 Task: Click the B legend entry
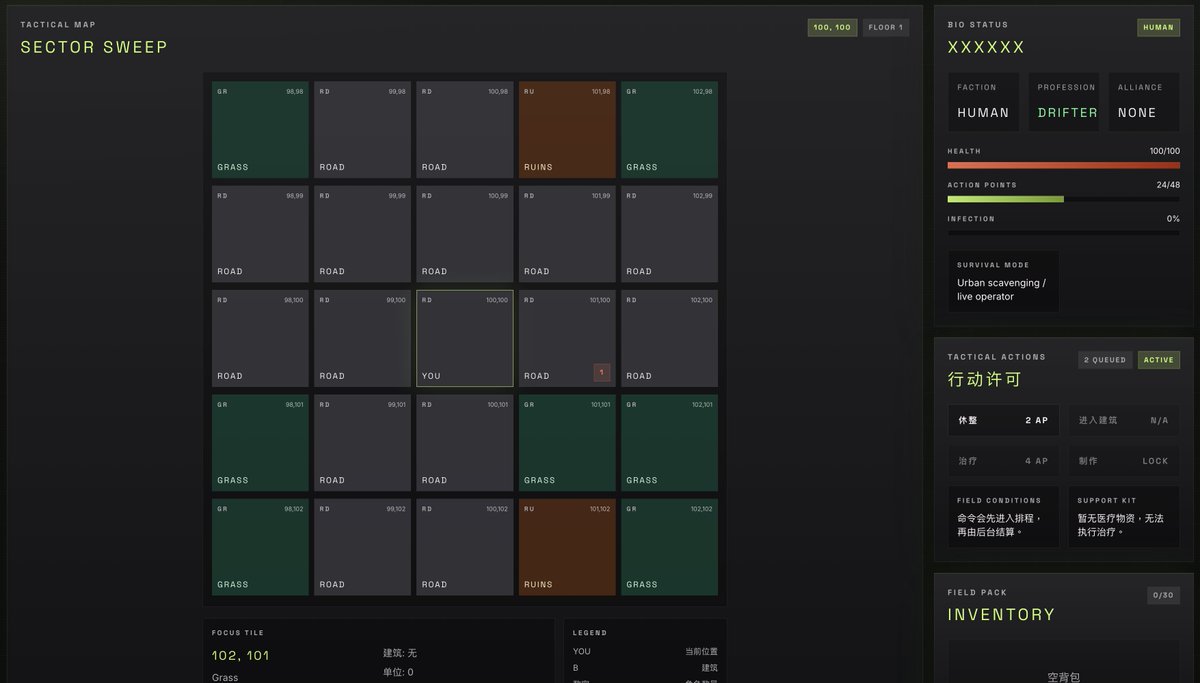click(645, 667)
